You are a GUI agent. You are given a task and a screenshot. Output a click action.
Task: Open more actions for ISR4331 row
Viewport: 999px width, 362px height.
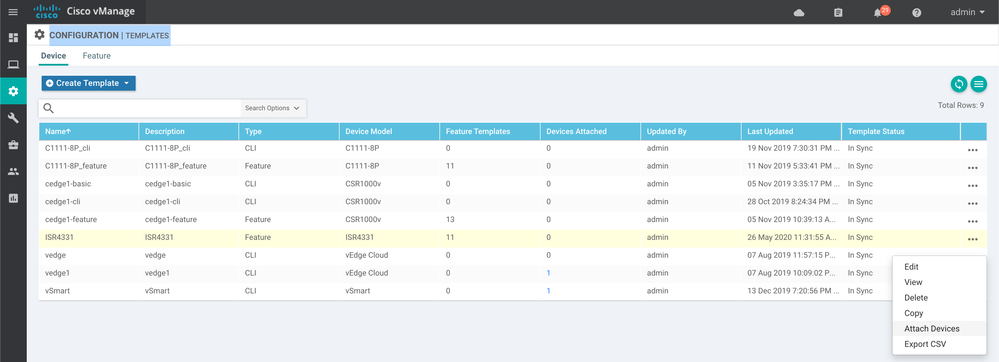point(972,239)
